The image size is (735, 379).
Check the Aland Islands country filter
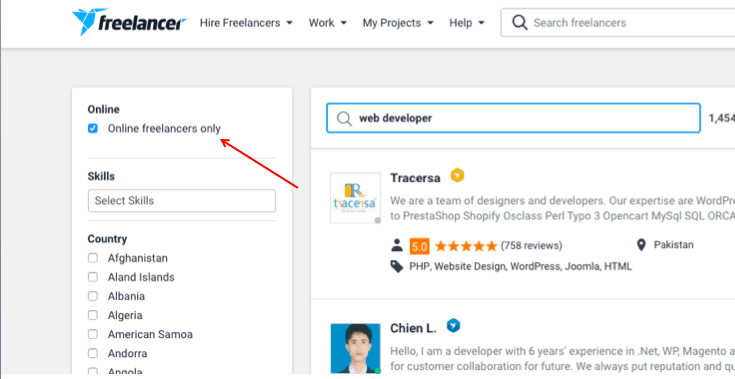click(x=93, y=277)
